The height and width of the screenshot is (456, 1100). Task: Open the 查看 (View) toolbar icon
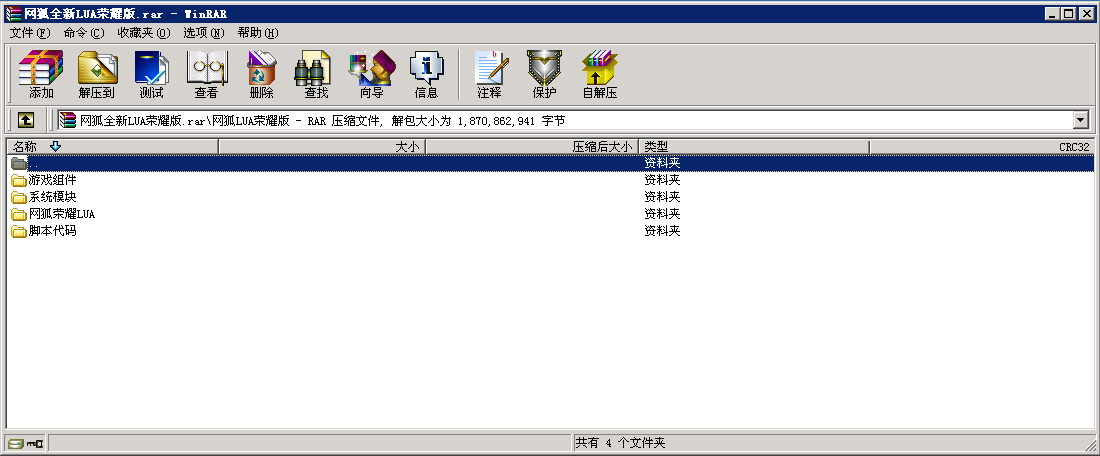206,74
